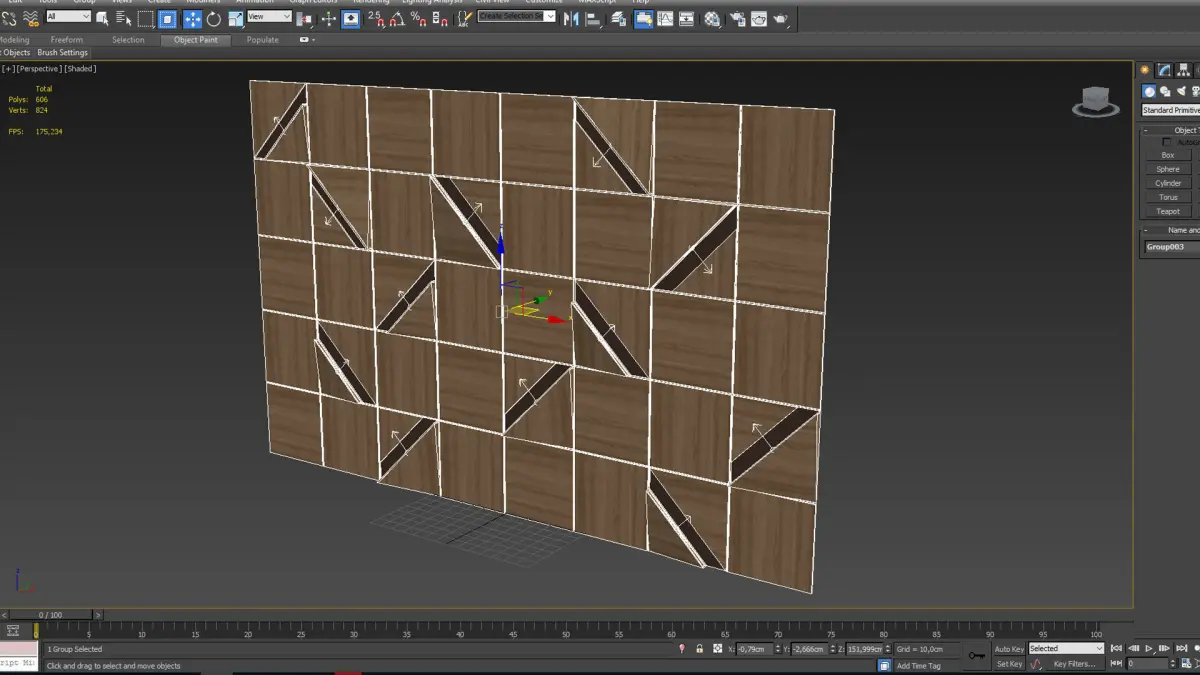Open the View reference coordinate dropdown
This screenshot has width=1200, height=675.
(x=269, y=17)
